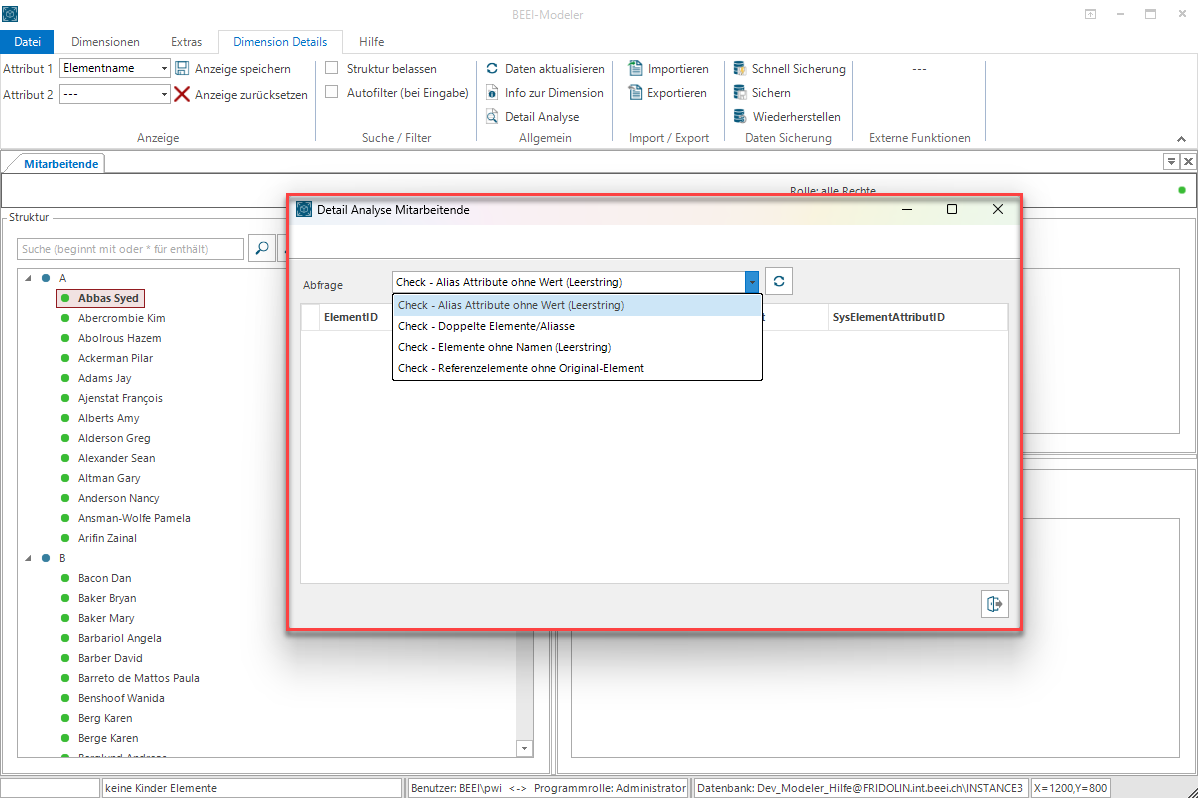Select Barreto de Mattos Paula tree item
Image resolution: width=1198 pixels, height=798 pixels.
point(138,678)
